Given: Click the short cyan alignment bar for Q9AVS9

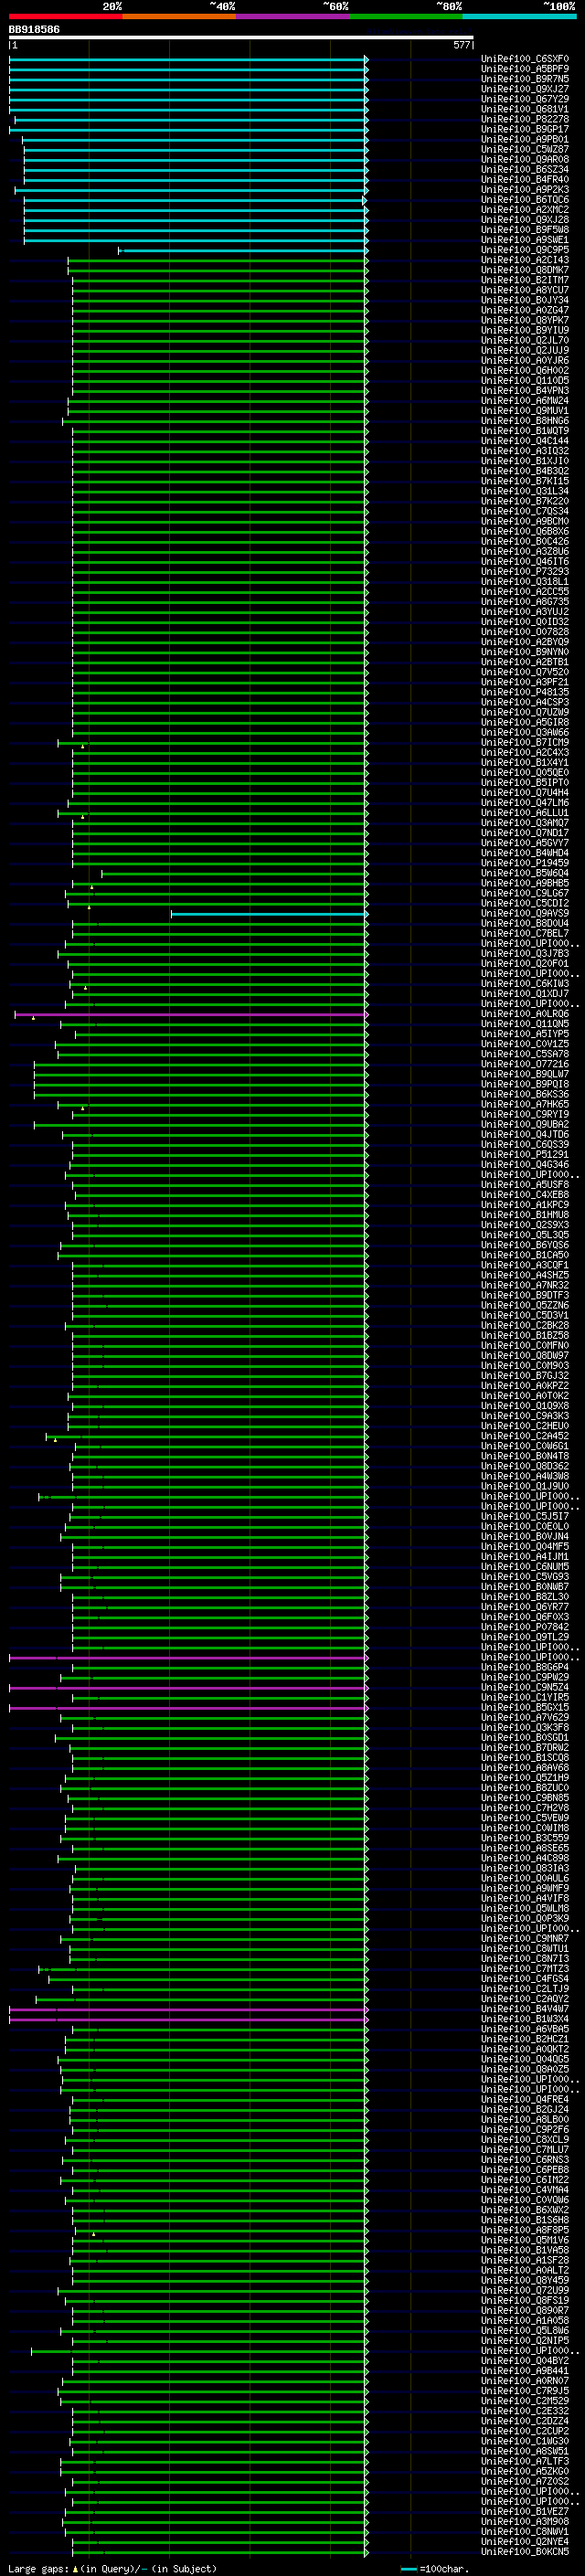Looking at the screenshot, I should point(269,913).
